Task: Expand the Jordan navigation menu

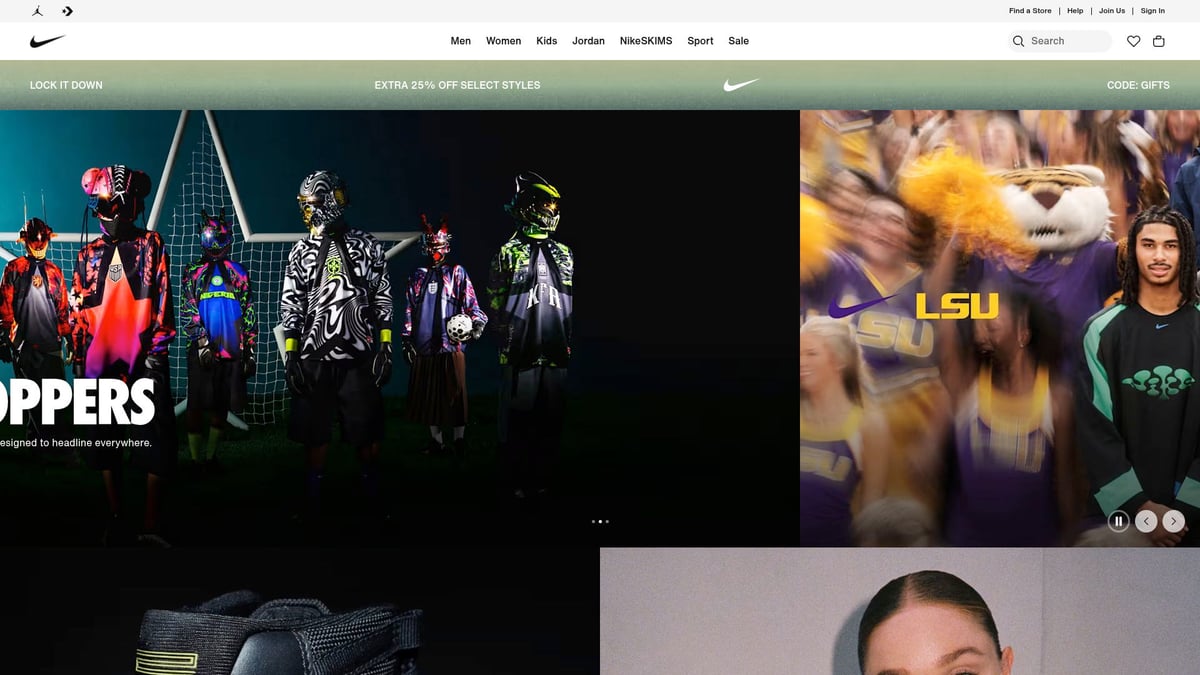Action: pyautogui.click(x=588, y=41)
